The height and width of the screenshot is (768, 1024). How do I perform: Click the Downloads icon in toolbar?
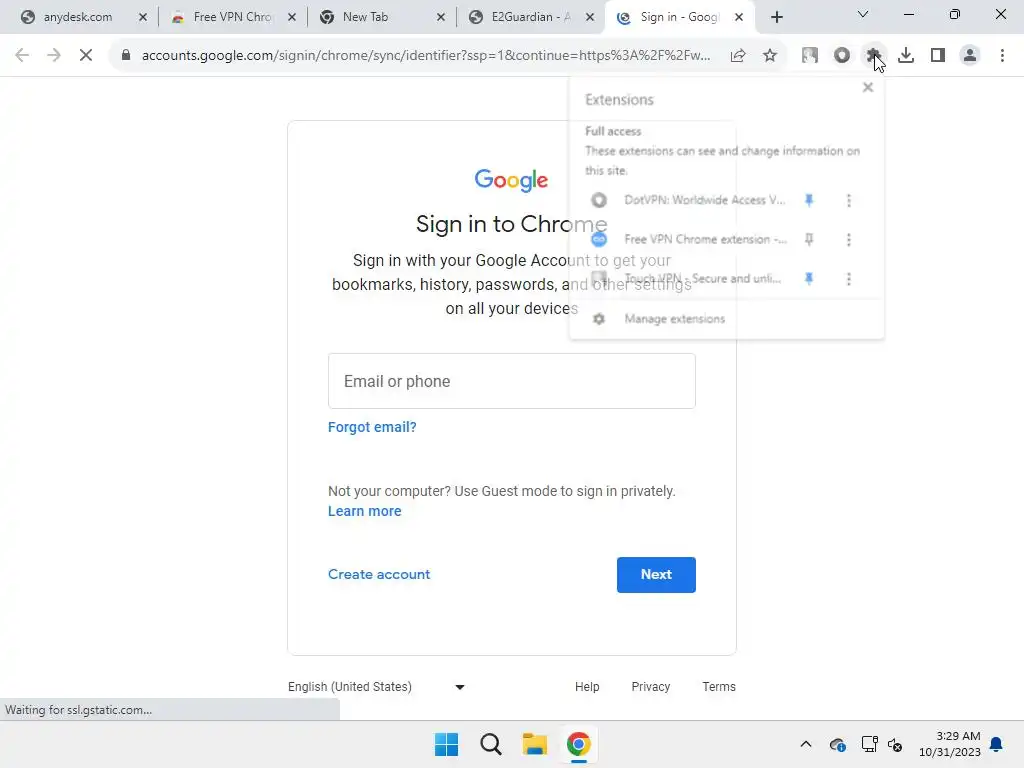(906, 56)
